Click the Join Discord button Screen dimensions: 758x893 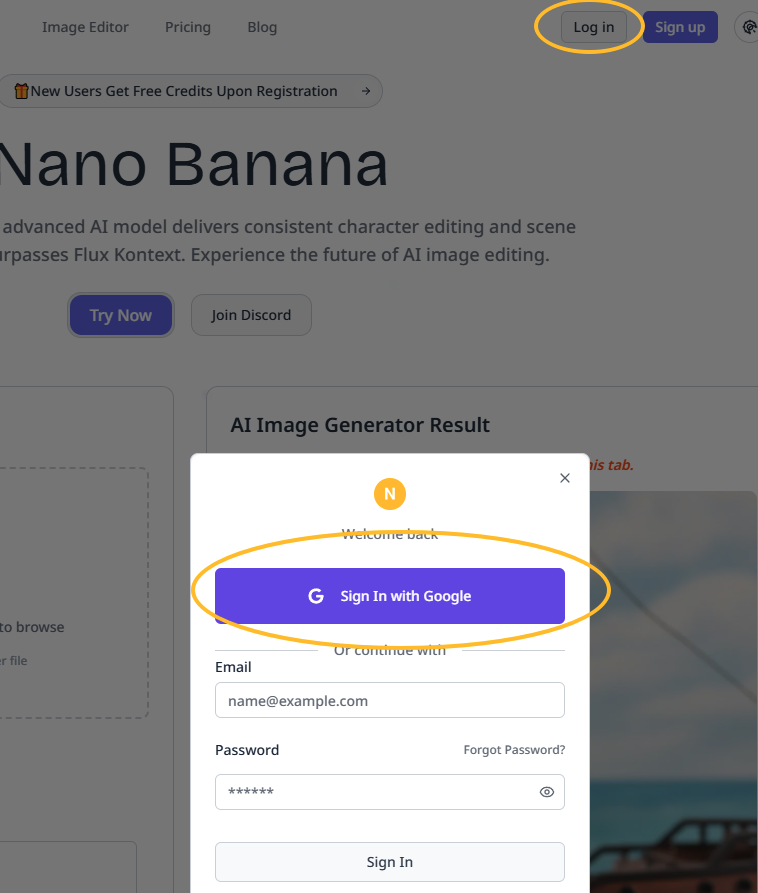coord(250,315)
